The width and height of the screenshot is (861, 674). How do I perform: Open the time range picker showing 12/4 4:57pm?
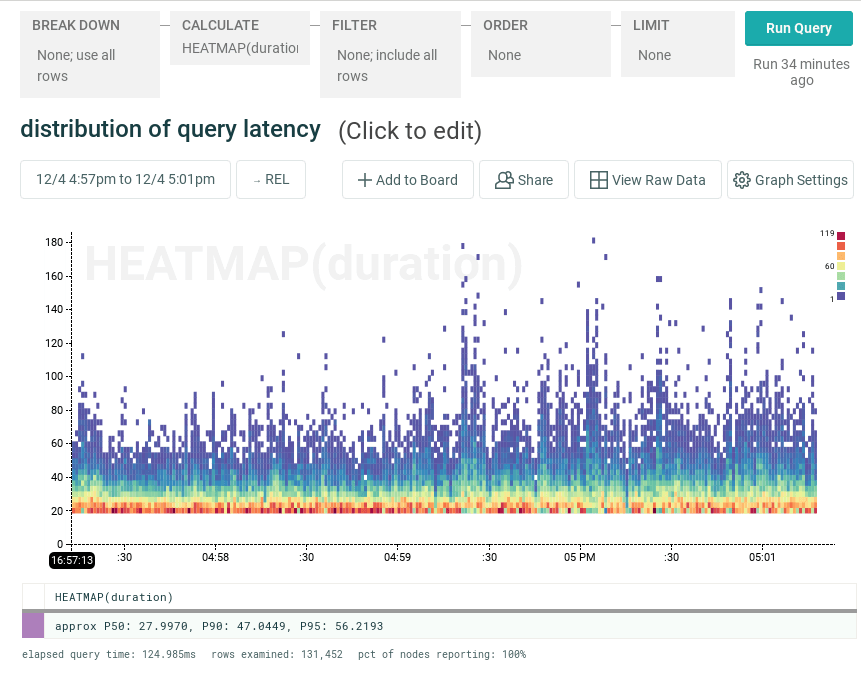pyautogui.click(x=125, y=180)
